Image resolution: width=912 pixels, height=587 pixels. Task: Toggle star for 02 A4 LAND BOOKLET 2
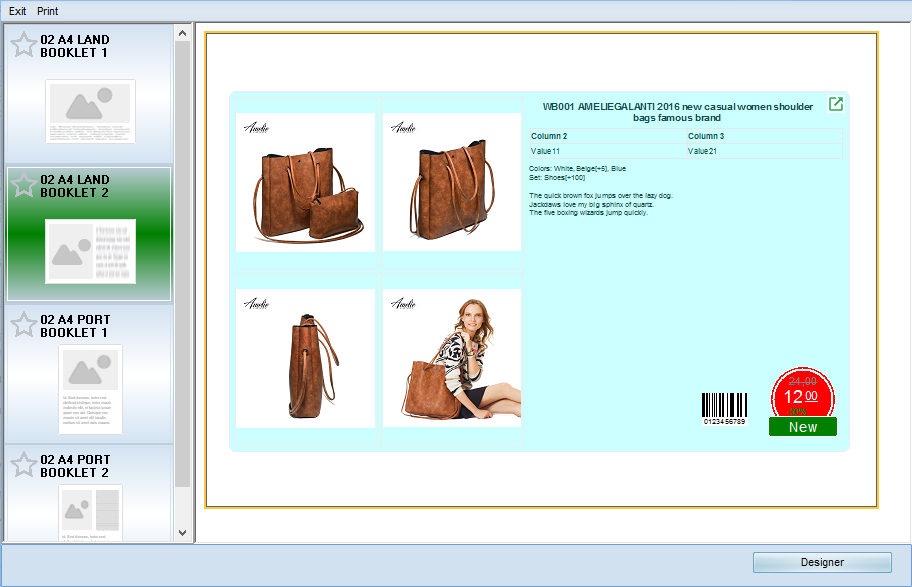point(23,185)
